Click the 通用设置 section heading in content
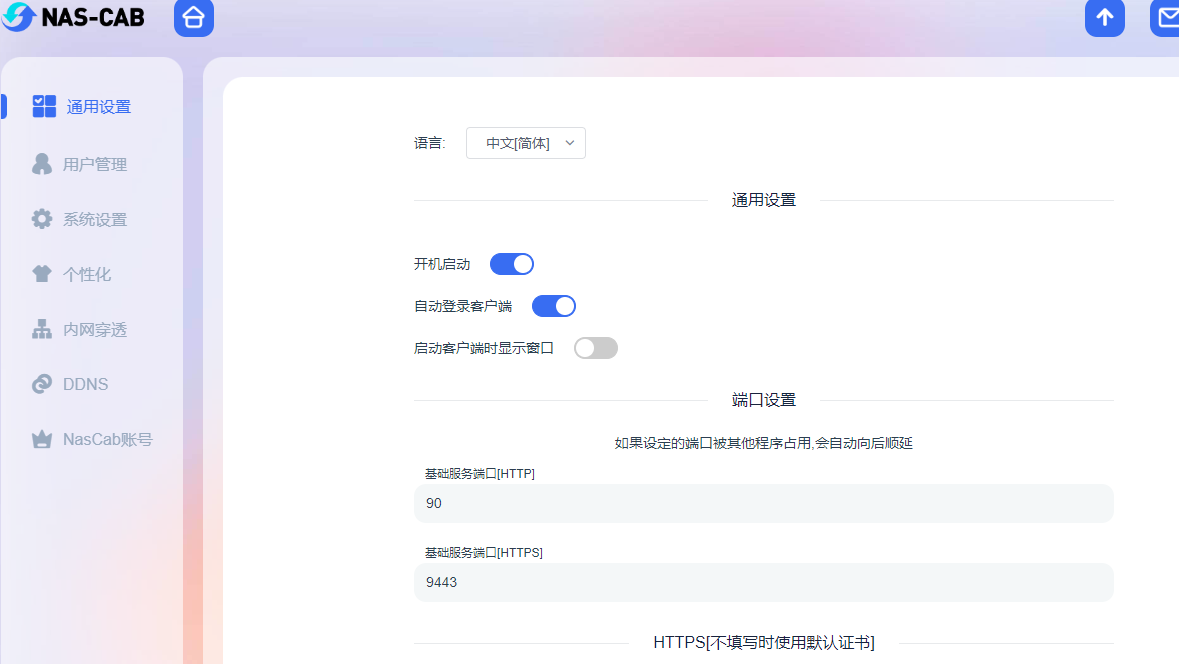The height and width of the screenshot is (664, 1179). [764, 200]
